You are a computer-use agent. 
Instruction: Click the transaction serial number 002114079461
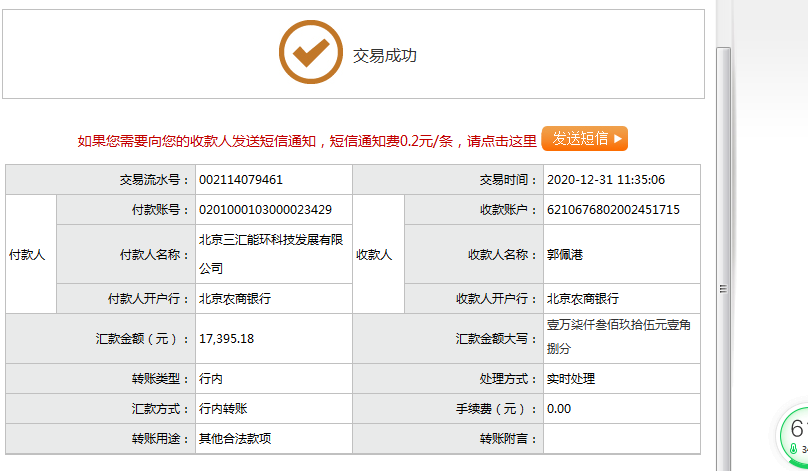241,180
